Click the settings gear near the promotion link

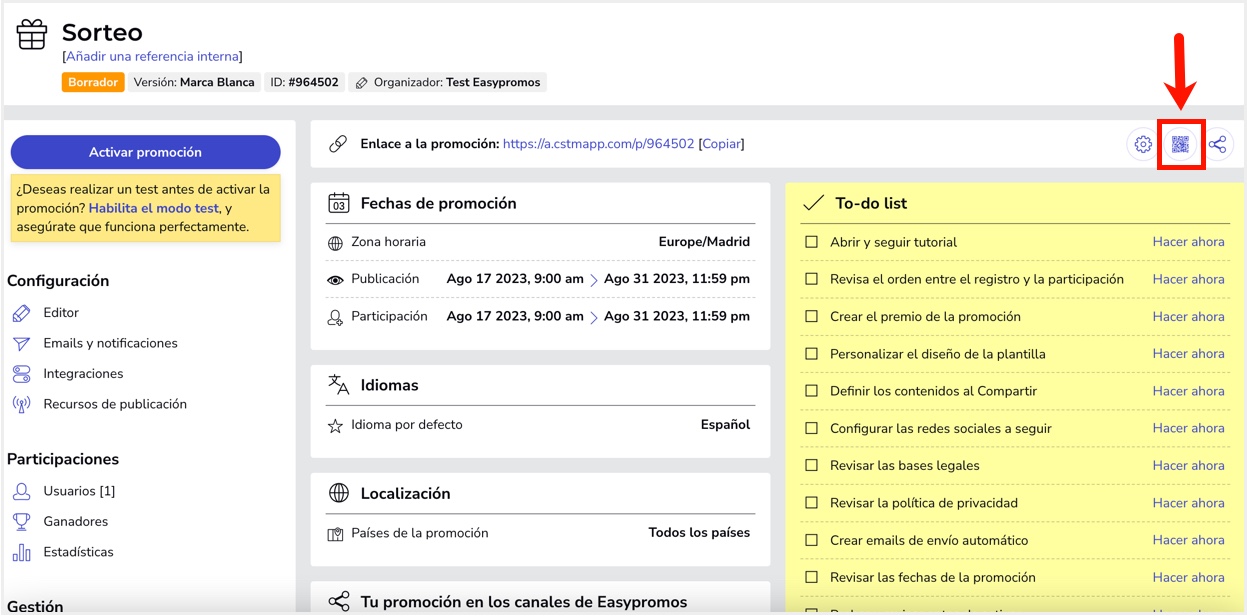coord(1142,144)
